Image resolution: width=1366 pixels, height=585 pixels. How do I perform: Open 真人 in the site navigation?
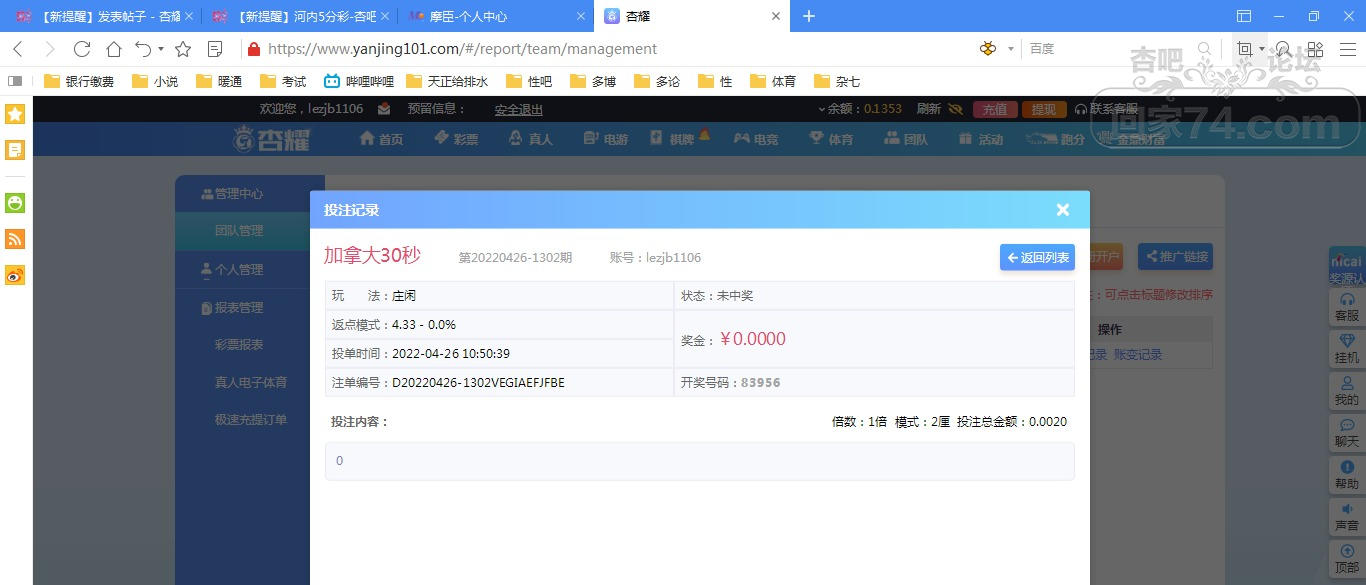click(530, 139)
